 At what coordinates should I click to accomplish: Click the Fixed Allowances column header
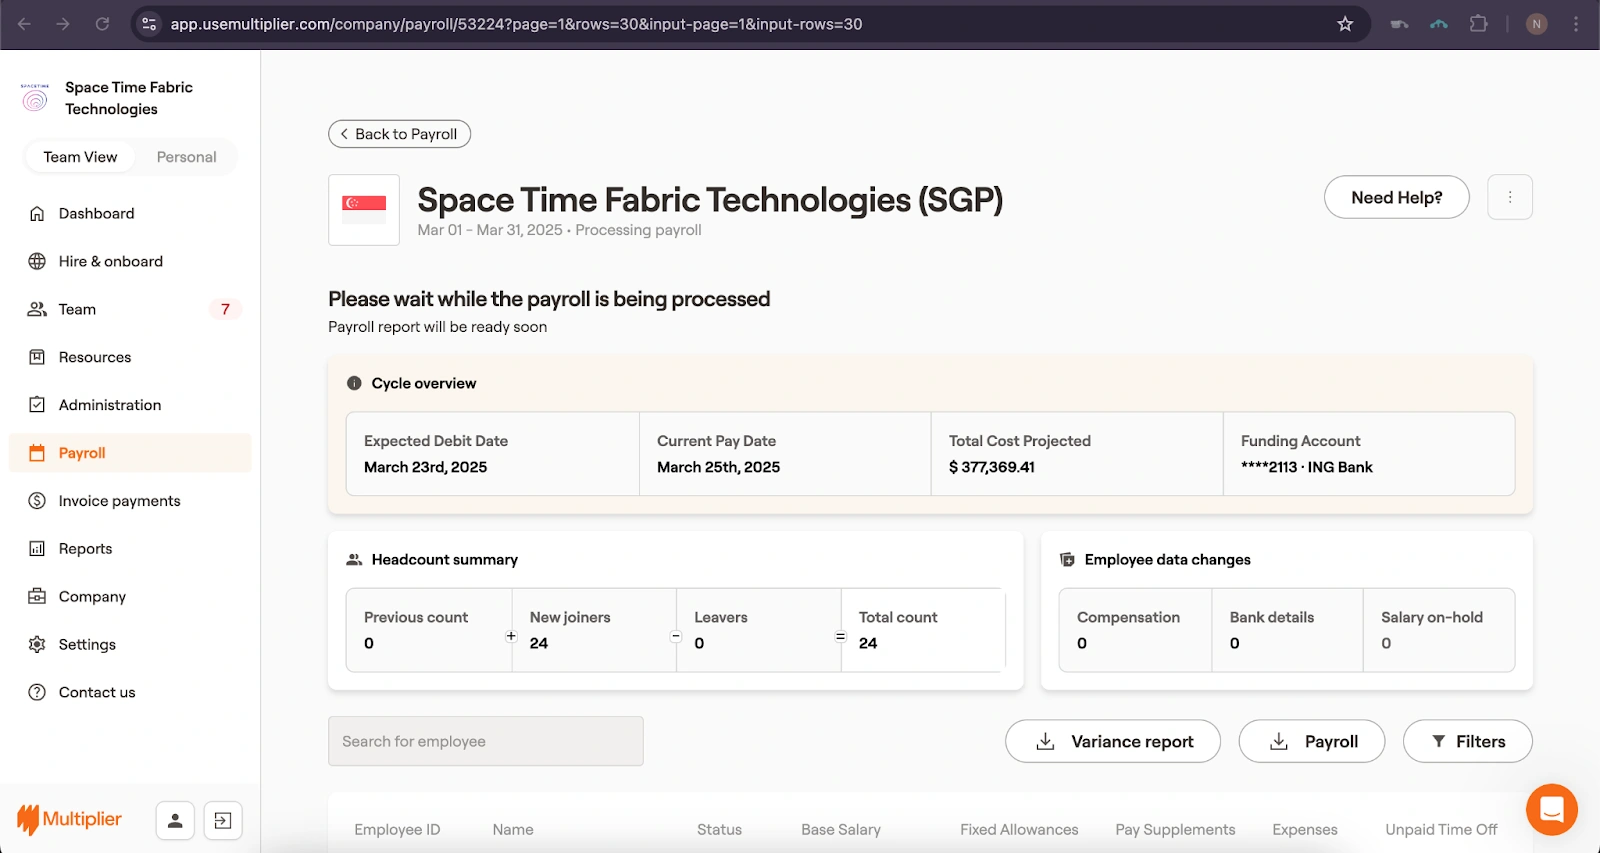coord(1019,830)
